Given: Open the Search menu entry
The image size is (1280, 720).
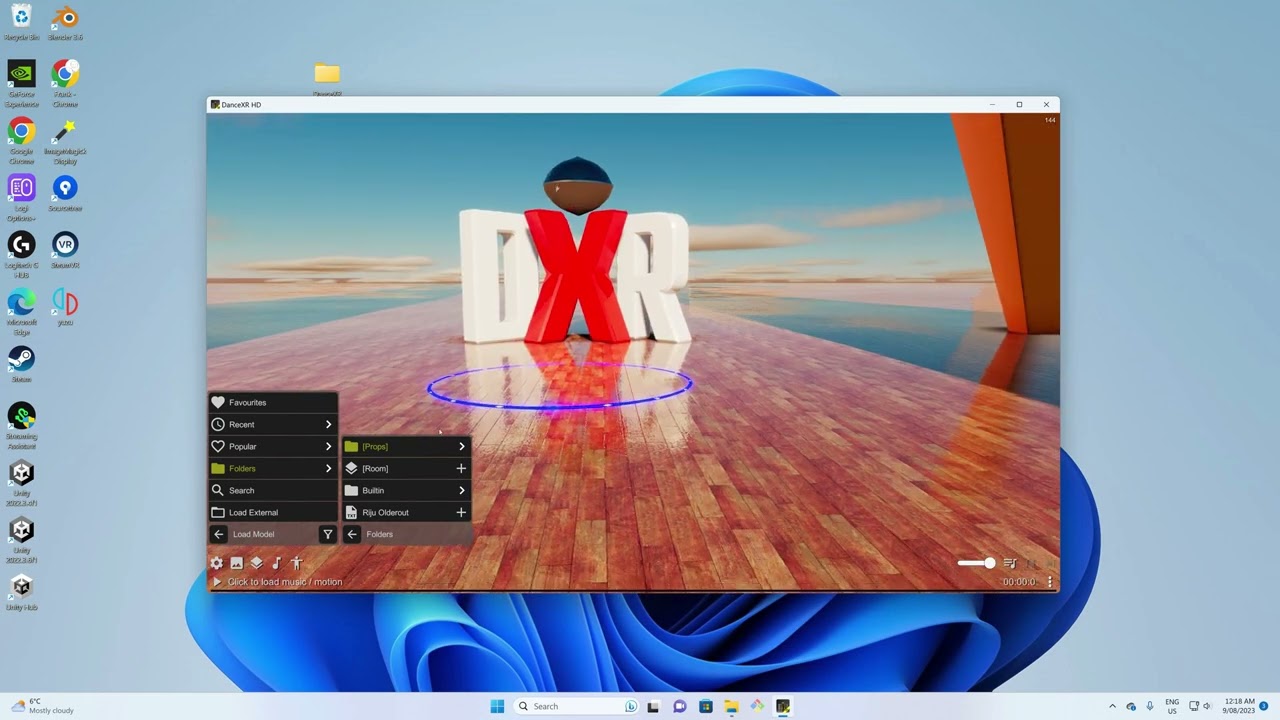Looking at the screenshot, I should click(x=273, y=490).
